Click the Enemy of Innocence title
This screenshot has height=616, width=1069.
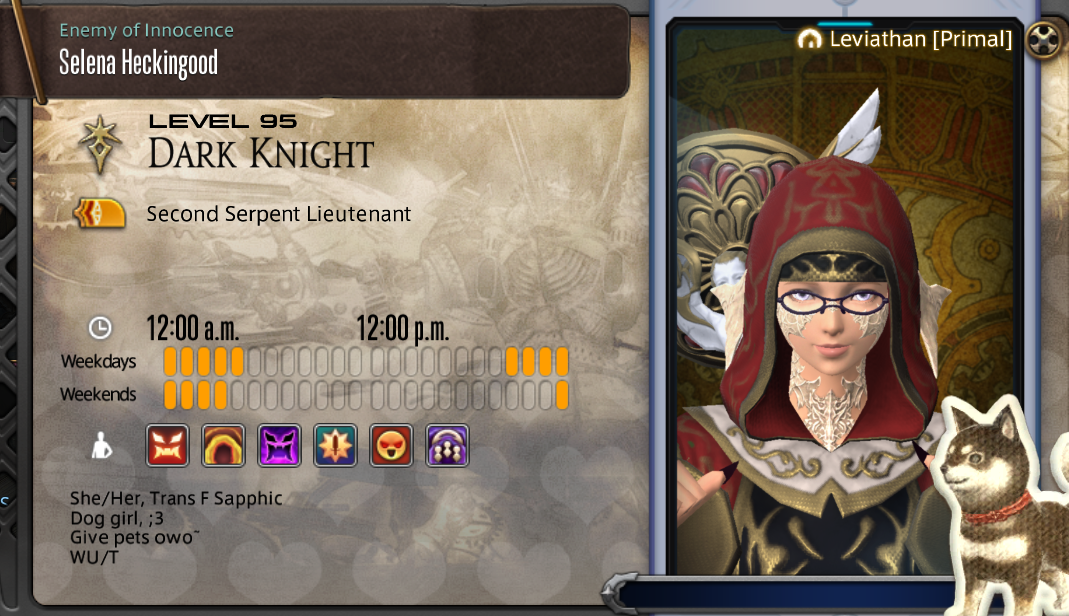pyautogui.click(x=147, y=30)
